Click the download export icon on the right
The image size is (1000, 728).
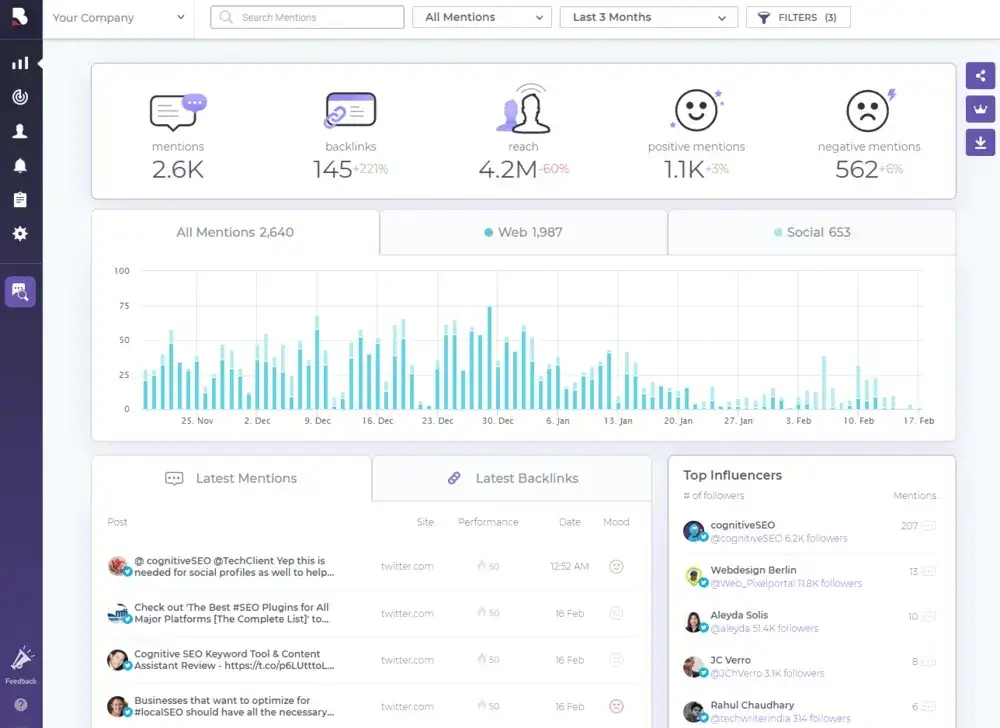click(x=981, y=141)
